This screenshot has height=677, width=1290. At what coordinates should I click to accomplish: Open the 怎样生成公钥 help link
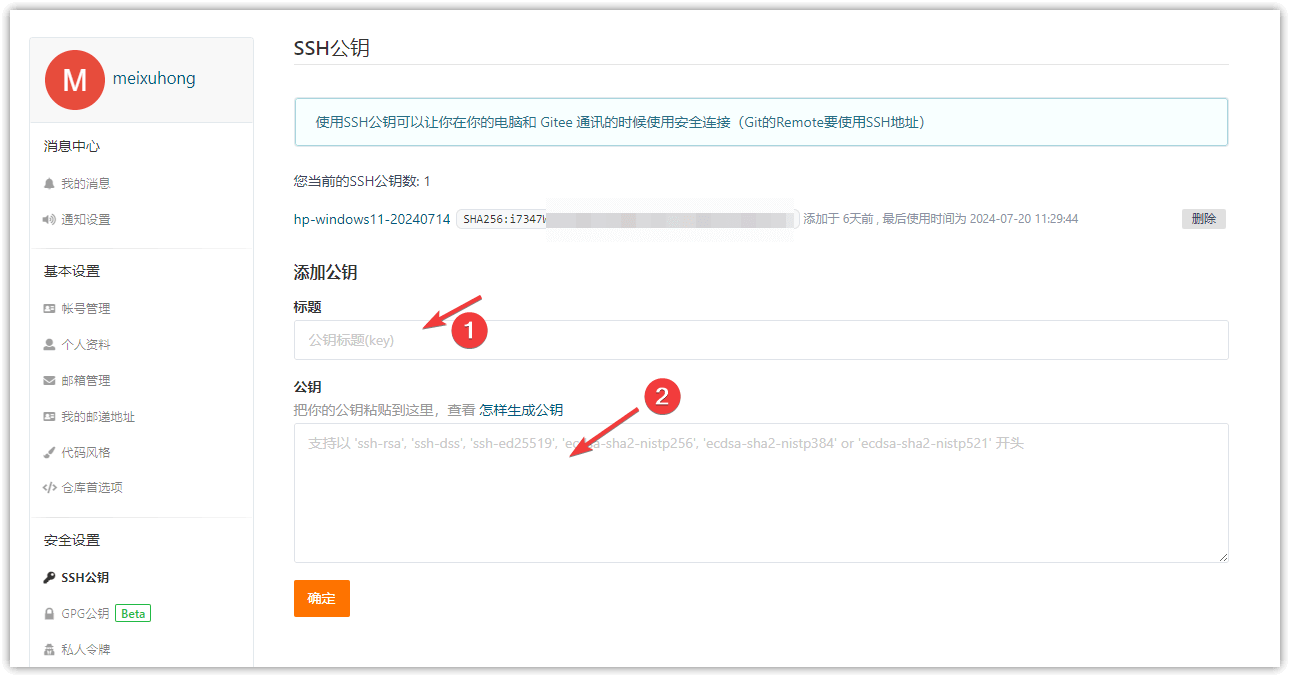[x=521, y=410]
